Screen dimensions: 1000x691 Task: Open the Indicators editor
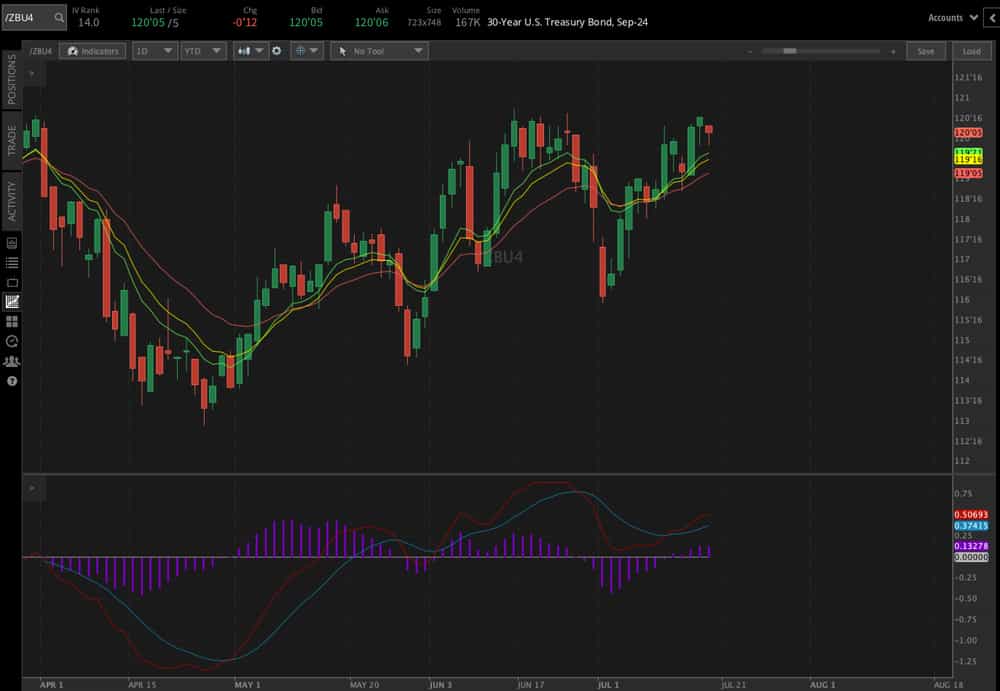92,51
